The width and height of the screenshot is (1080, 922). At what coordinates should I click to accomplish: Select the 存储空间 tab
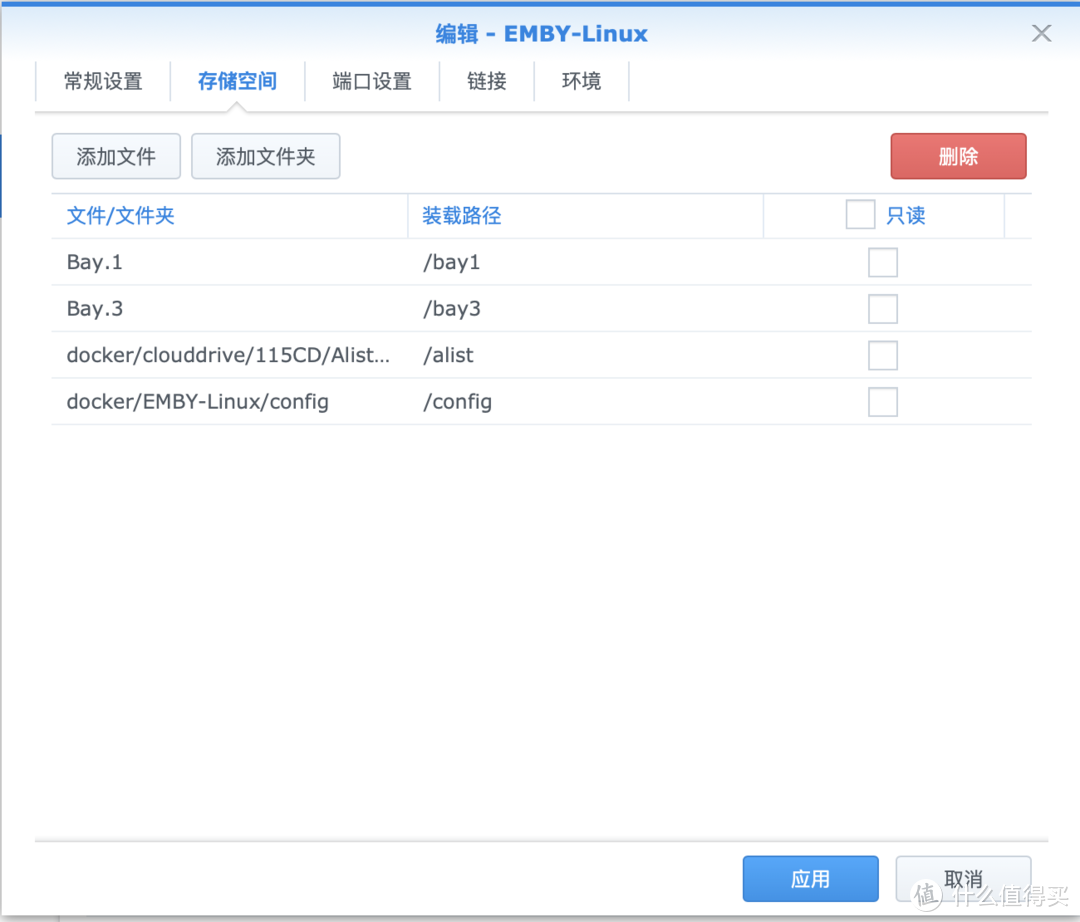click(236, 81)
